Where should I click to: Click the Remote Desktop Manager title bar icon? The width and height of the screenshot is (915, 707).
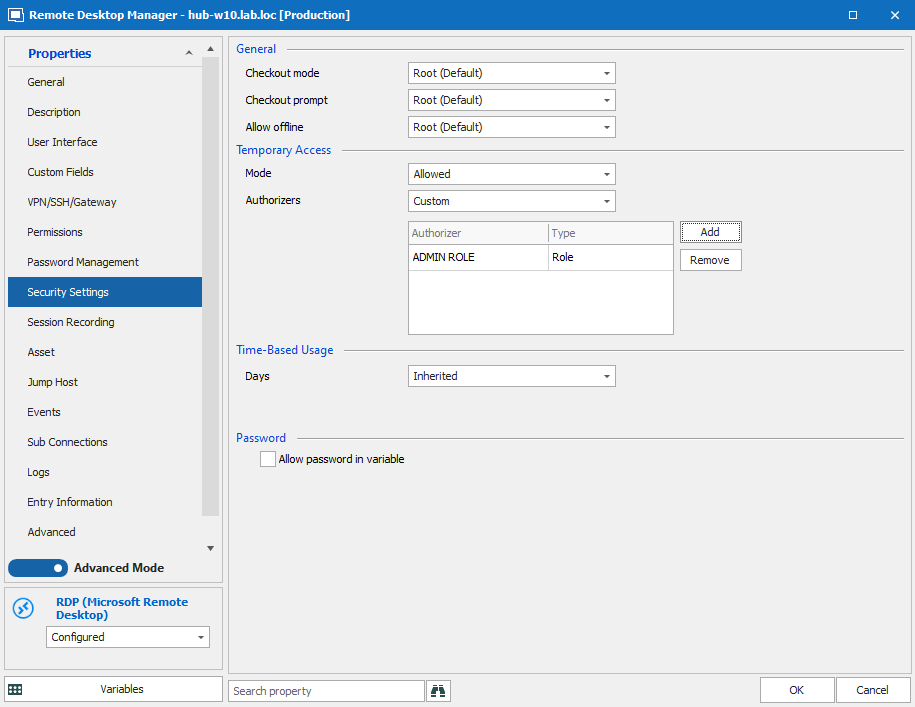pos(15,15)
